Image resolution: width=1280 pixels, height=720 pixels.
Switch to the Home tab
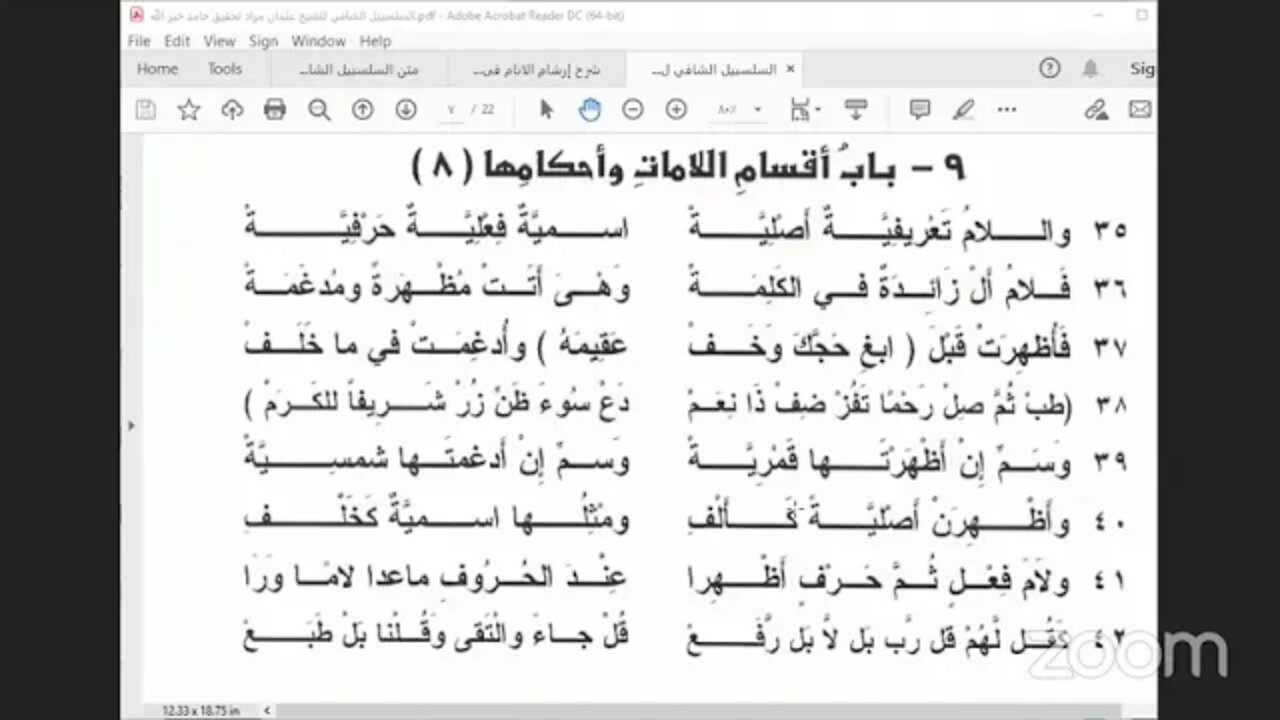[x=157, y=69]
